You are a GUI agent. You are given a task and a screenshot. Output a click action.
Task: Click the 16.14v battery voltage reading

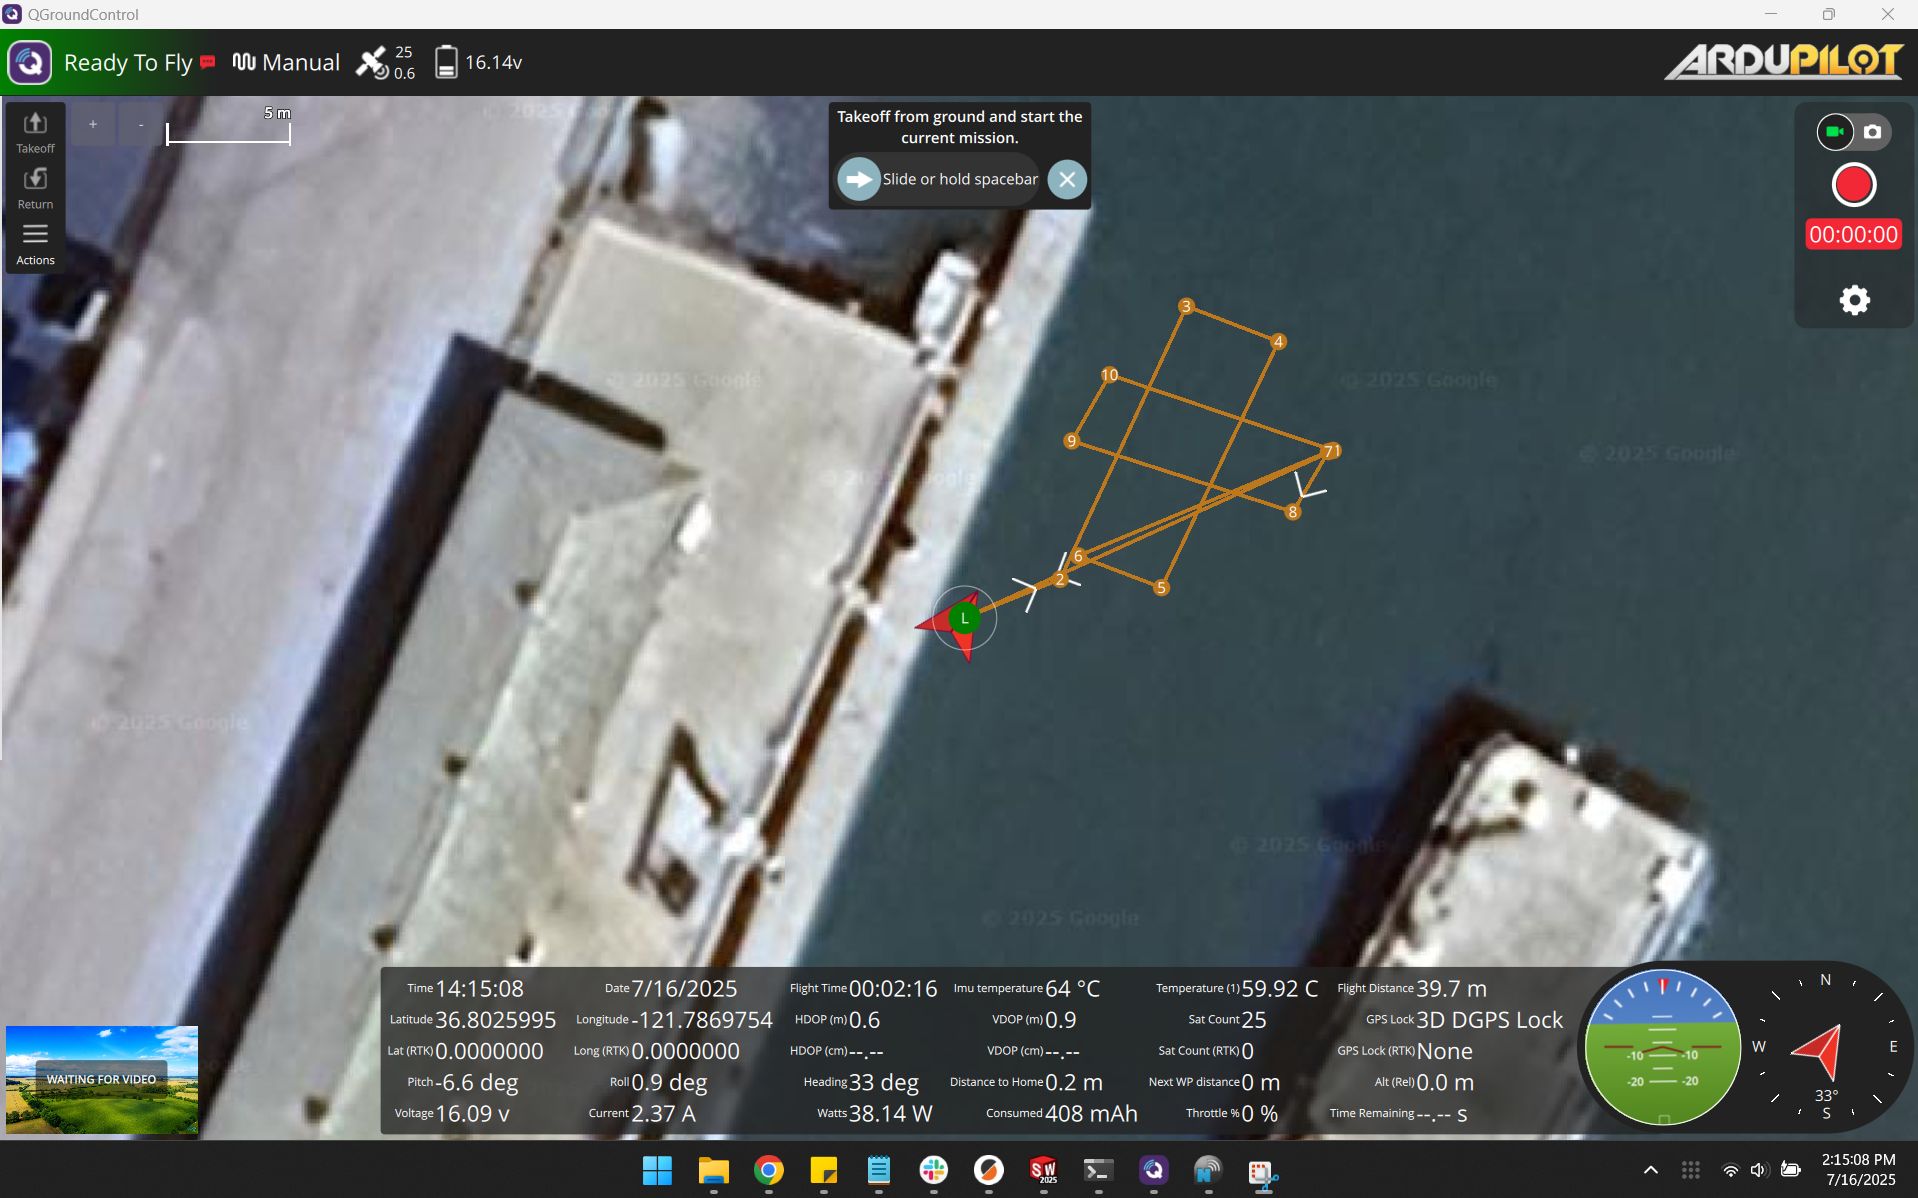pyautogui.click(x=494, y=62)
